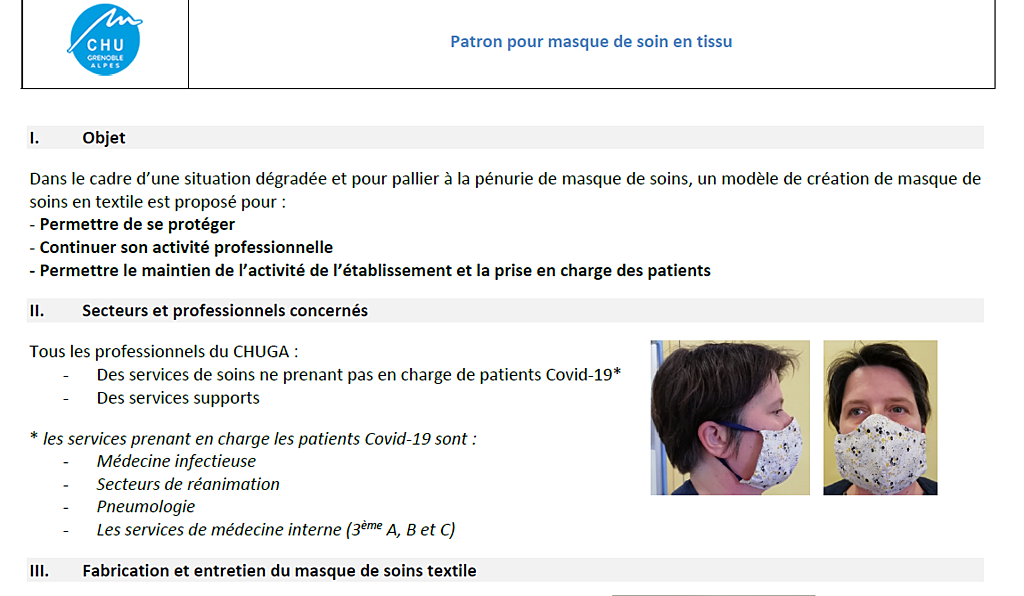
Task: Click the paragraph starting 'Dans le cadre'
Action: point(505,190)
